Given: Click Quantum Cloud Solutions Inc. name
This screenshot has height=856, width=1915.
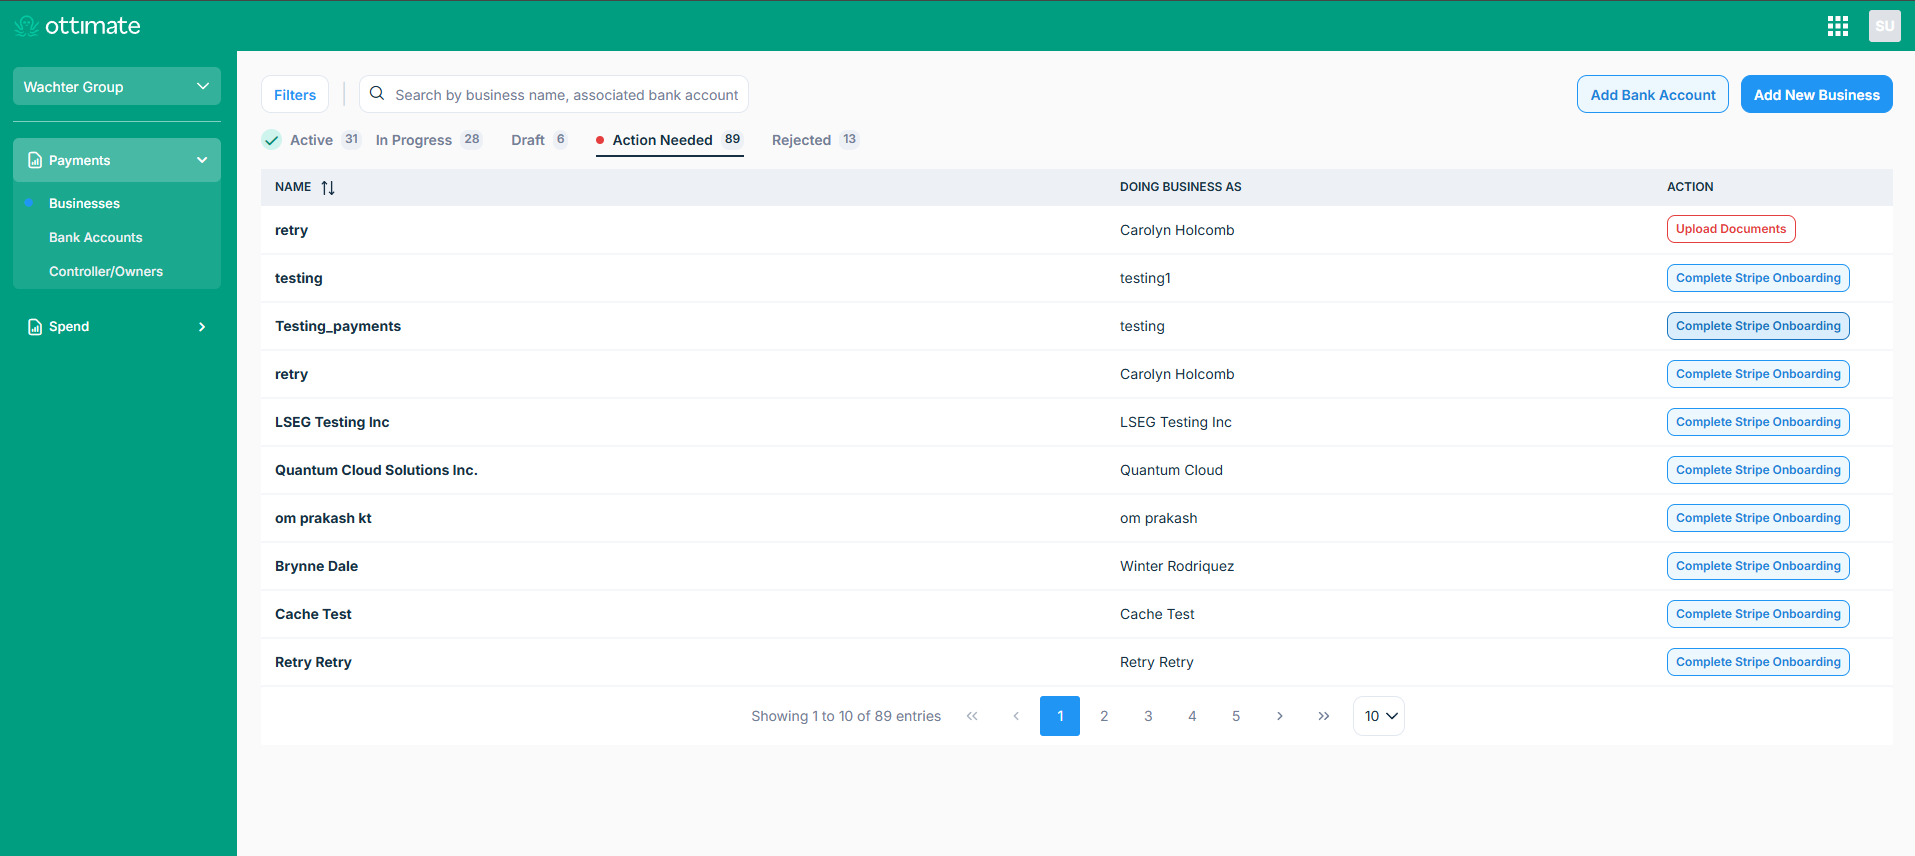Looking at the screenshot, I should [x=376, y=470].
